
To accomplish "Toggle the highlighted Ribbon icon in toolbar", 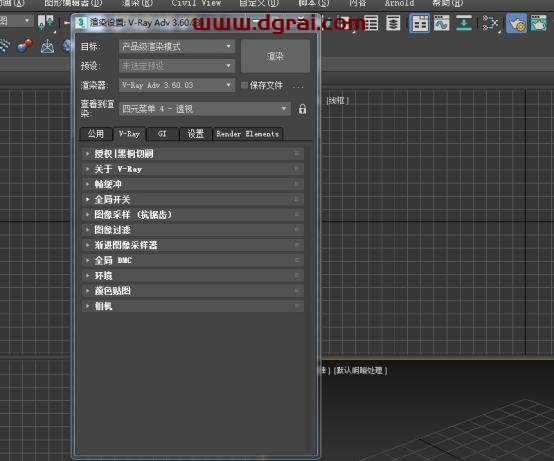I will (420, 24).
